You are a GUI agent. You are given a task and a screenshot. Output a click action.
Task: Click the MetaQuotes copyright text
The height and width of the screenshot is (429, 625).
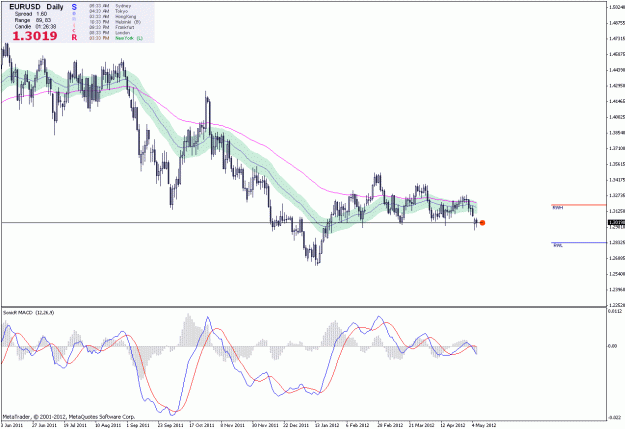pos(69,417)
